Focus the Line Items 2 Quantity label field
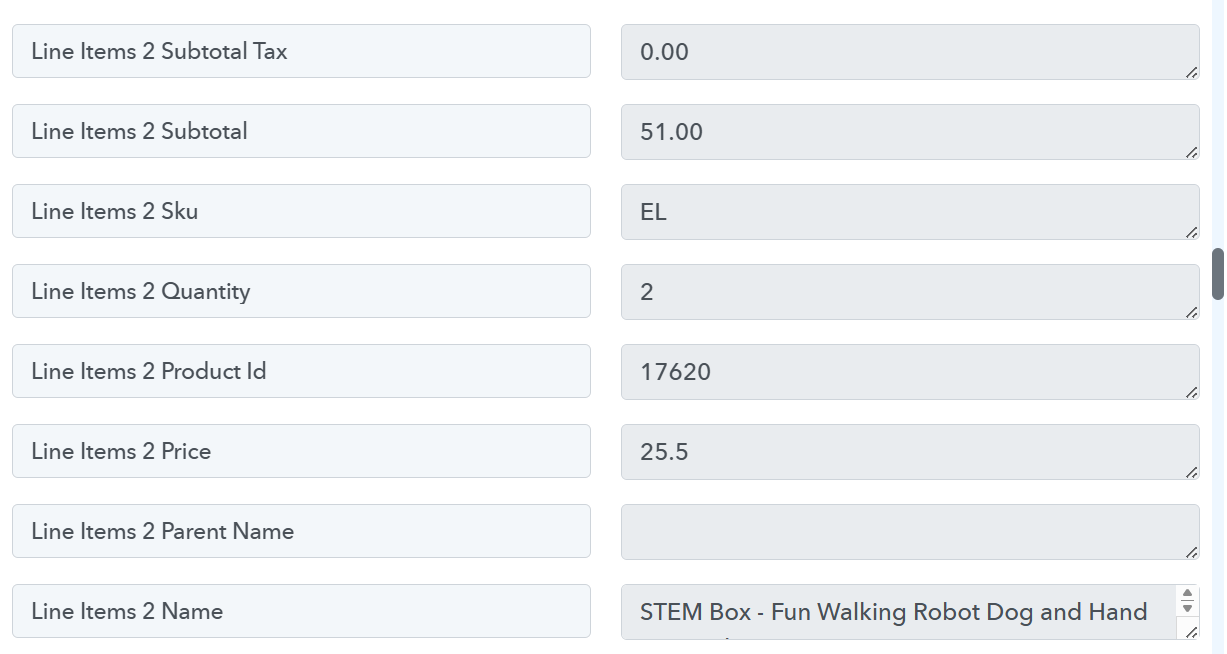This screenshot has height=654, width=1227. (x=300, y=291)
